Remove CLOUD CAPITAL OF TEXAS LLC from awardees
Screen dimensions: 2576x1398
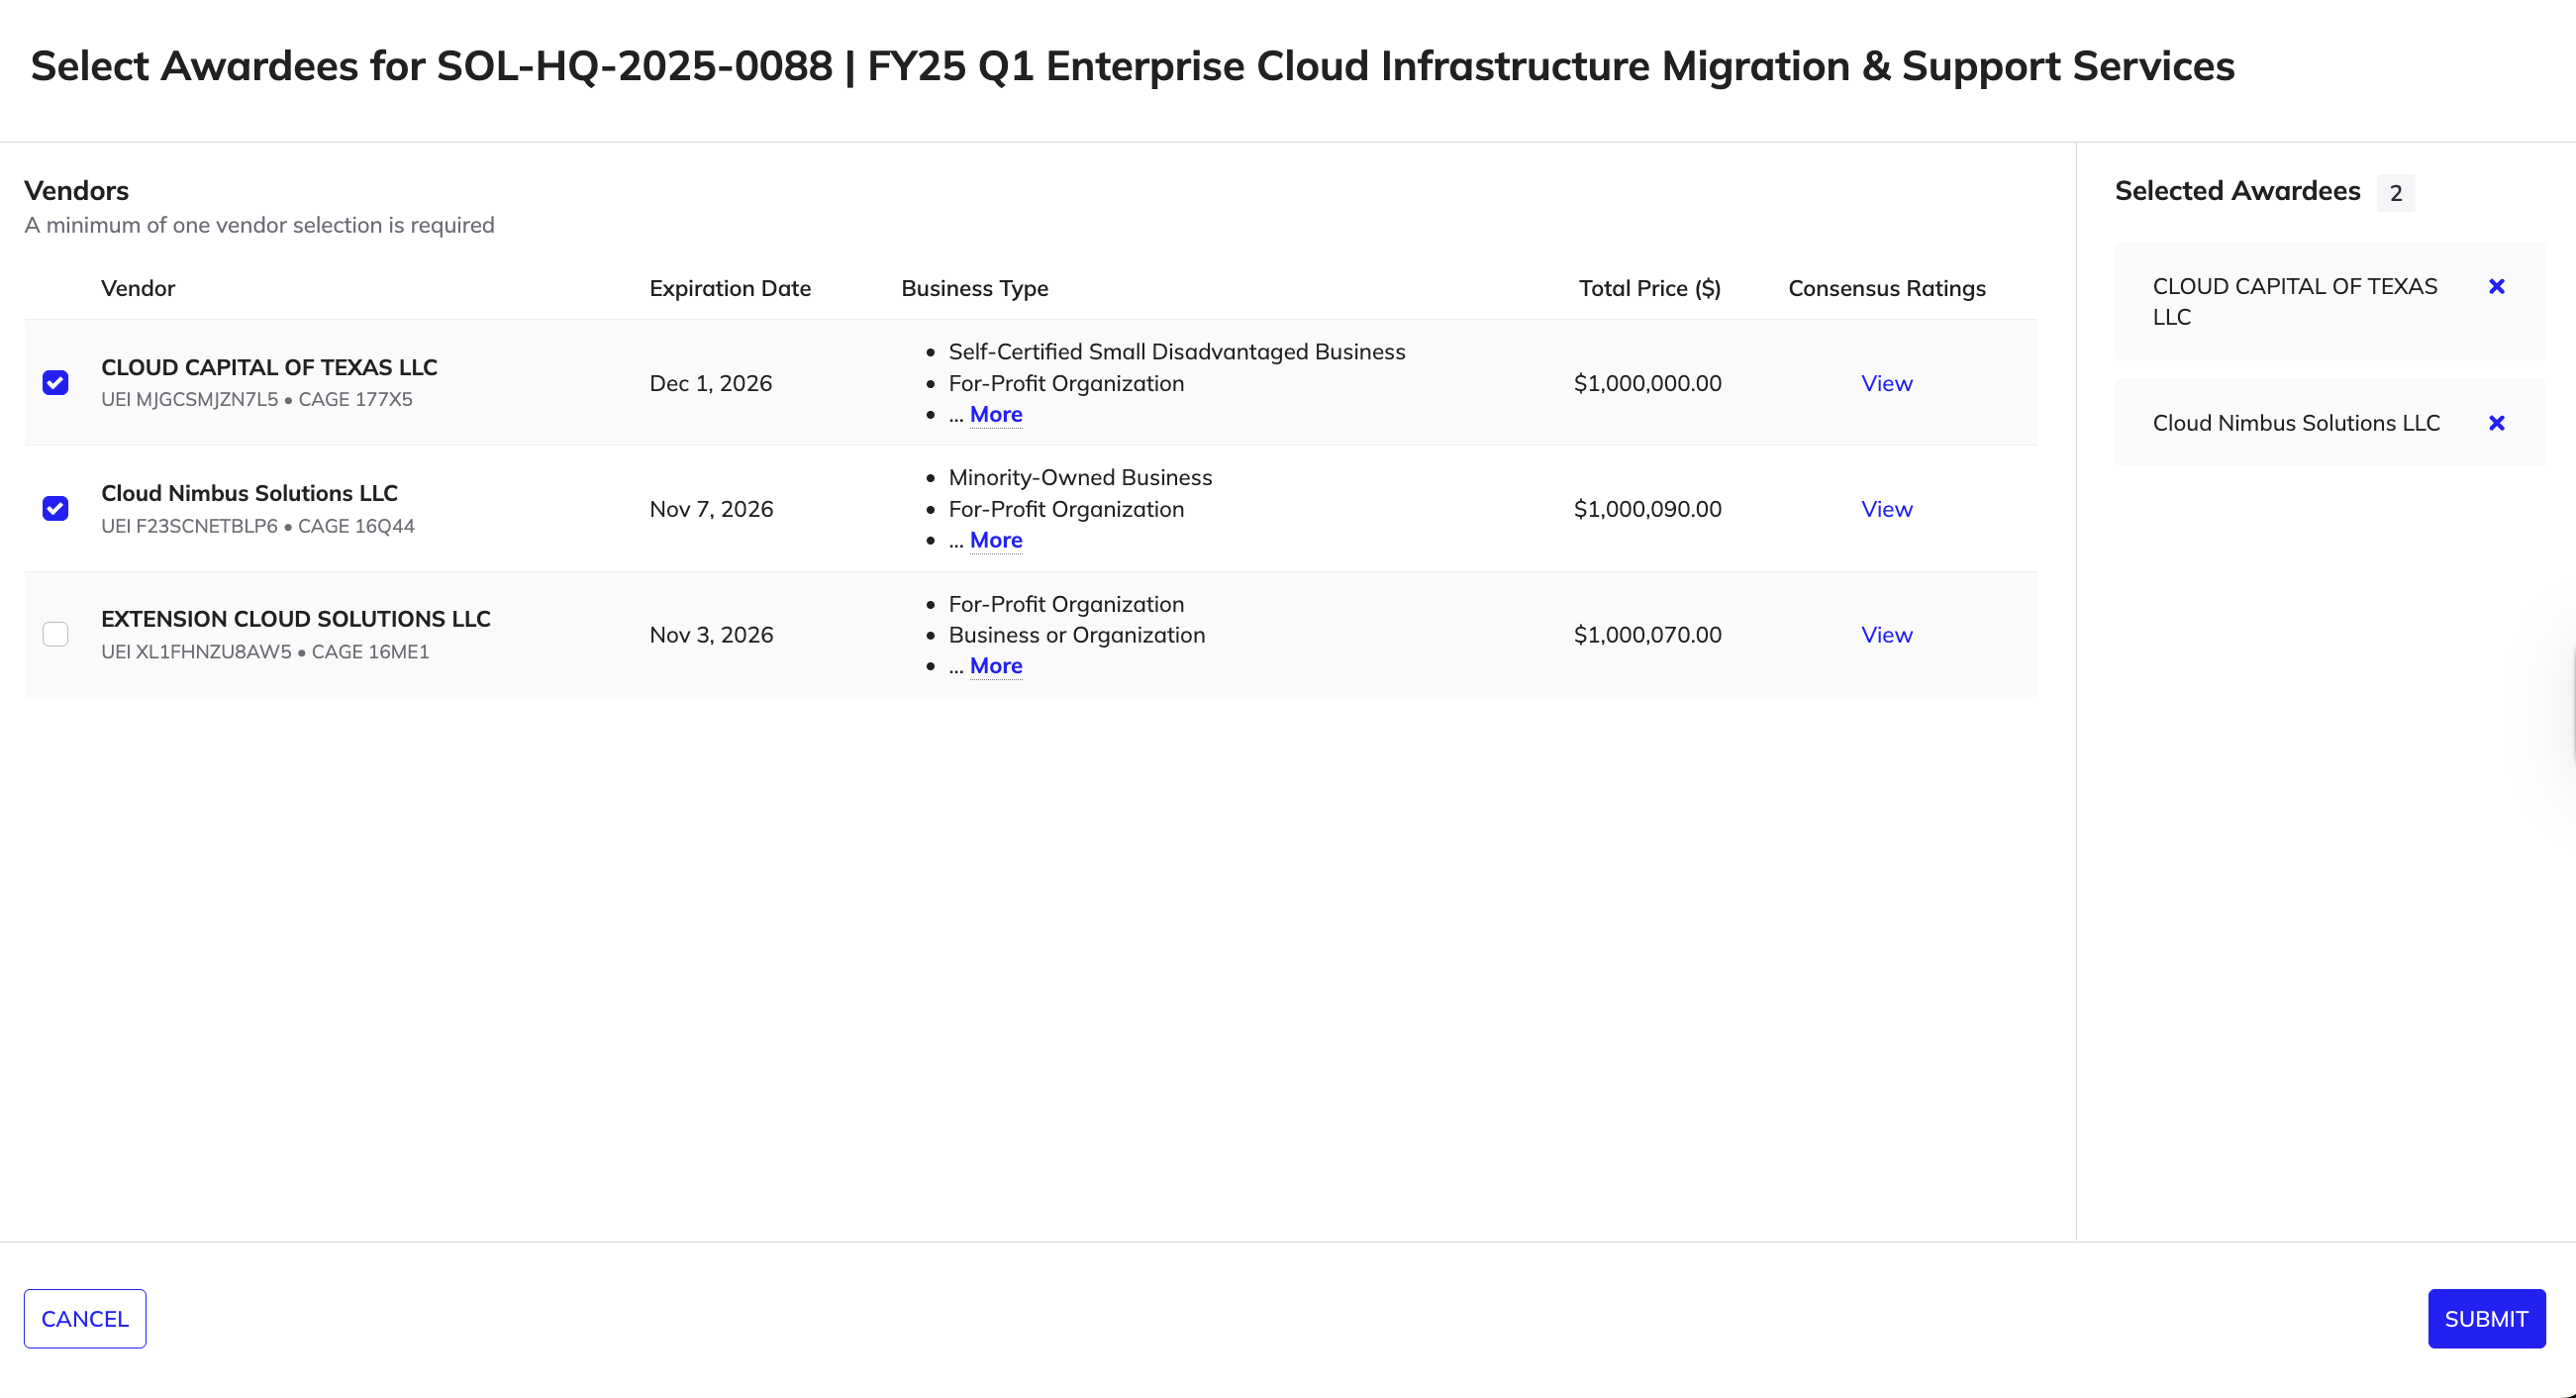point(2496,287)
